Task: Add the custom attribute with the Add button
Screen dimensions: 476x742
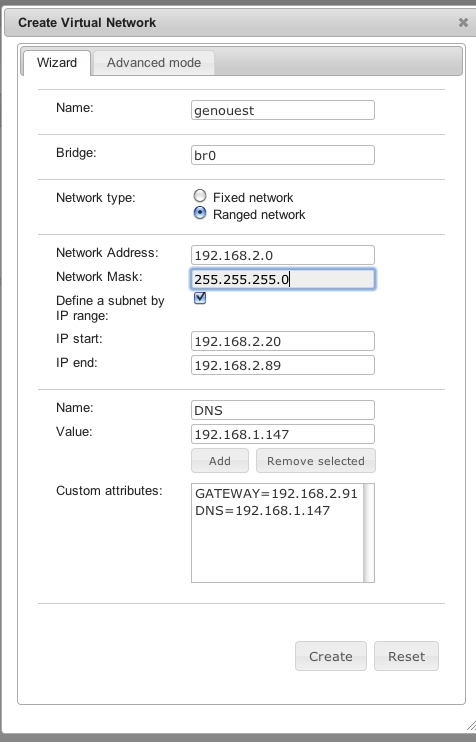Action: point(220,460)
